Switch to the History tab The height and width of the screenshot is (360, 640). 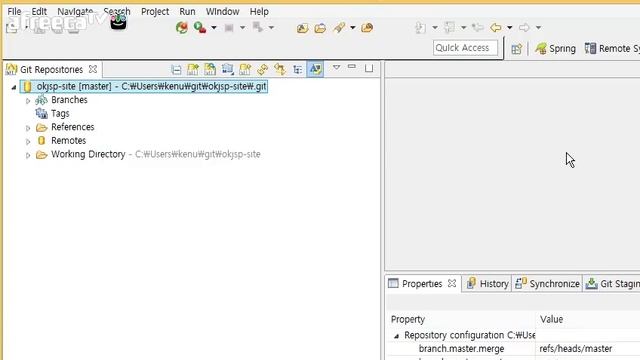point(488,284)
